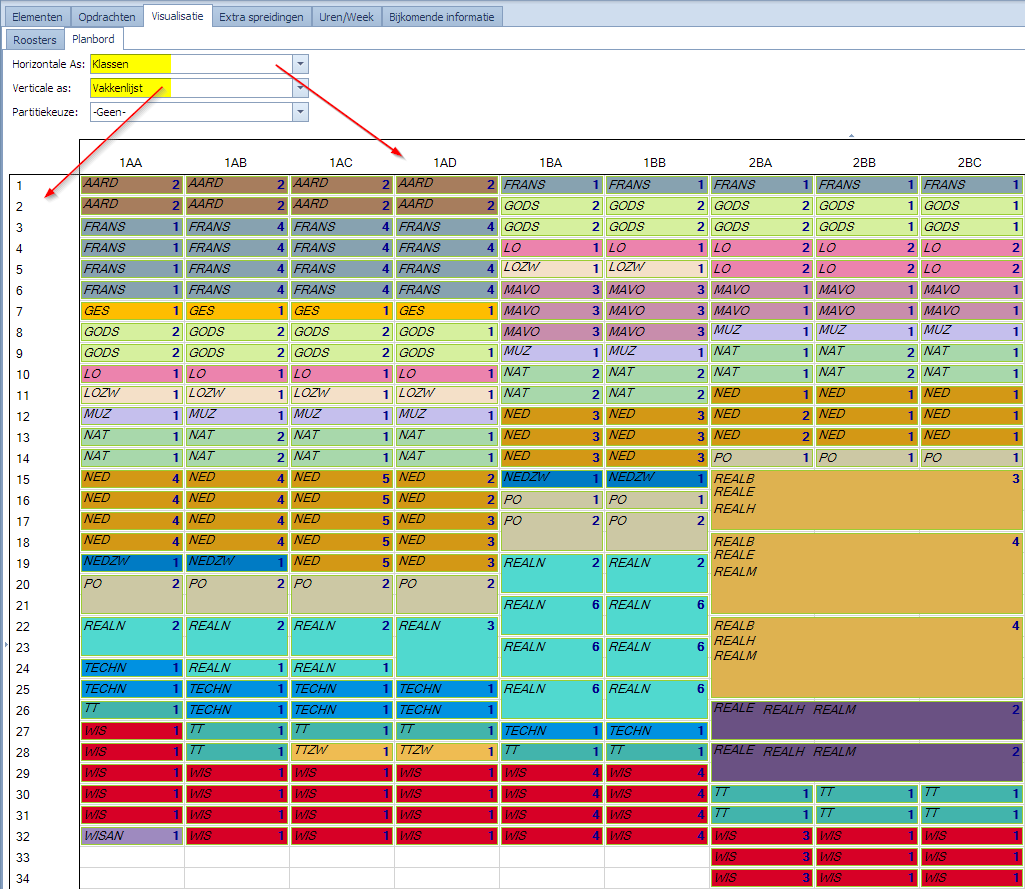Select REALN 1 block in column 1AB
1025x889 pixels.
tap(236, 667)
